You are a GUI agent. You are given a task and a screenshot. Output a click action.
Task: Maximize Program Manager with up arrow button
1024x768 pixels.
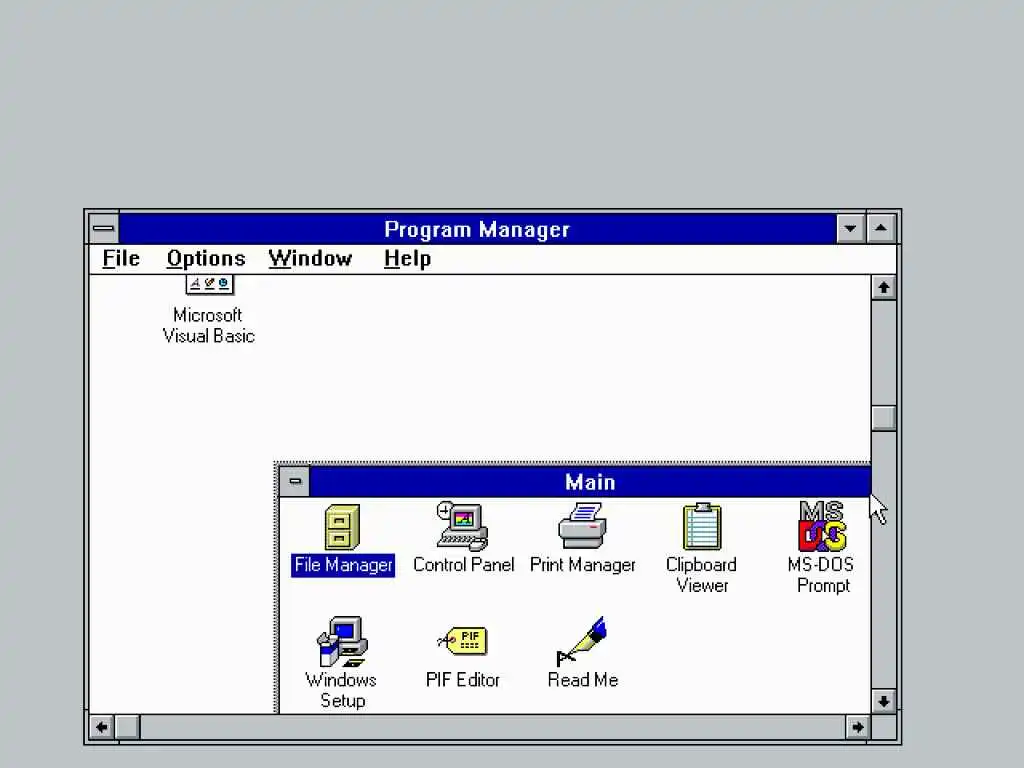click(x=881, y=229)
